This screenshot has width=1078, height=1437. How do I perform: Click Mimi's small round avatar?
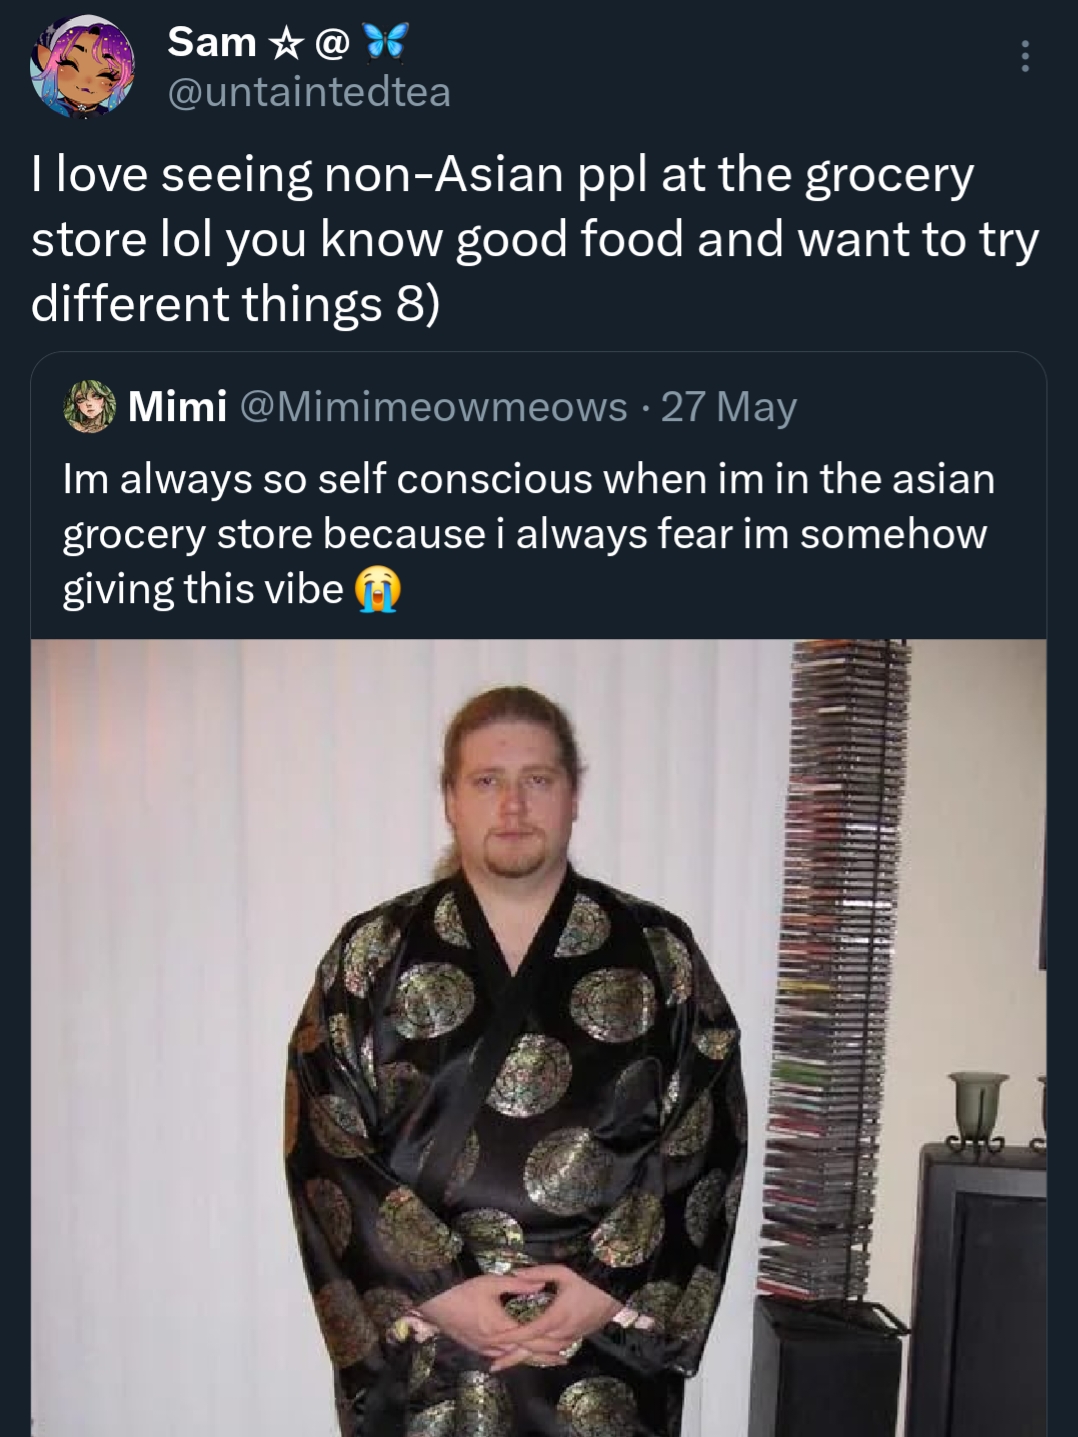(90, 407)
